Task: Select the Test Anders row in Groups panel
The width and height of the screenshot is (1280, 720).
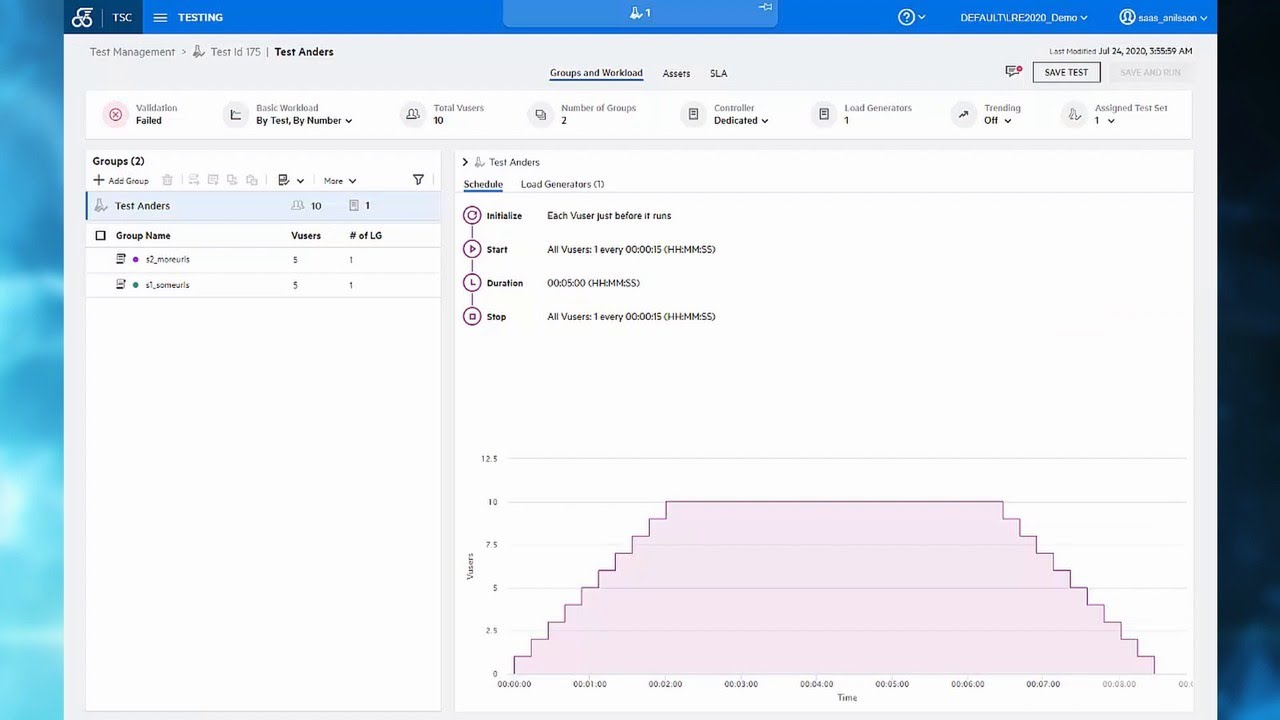Action: 263,206
